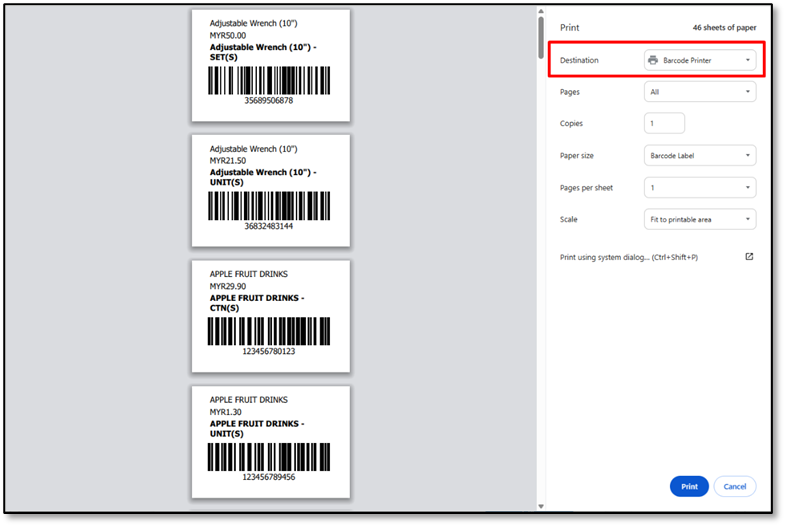
Task: Click the Print panel heading
Action: pos(569,28)
